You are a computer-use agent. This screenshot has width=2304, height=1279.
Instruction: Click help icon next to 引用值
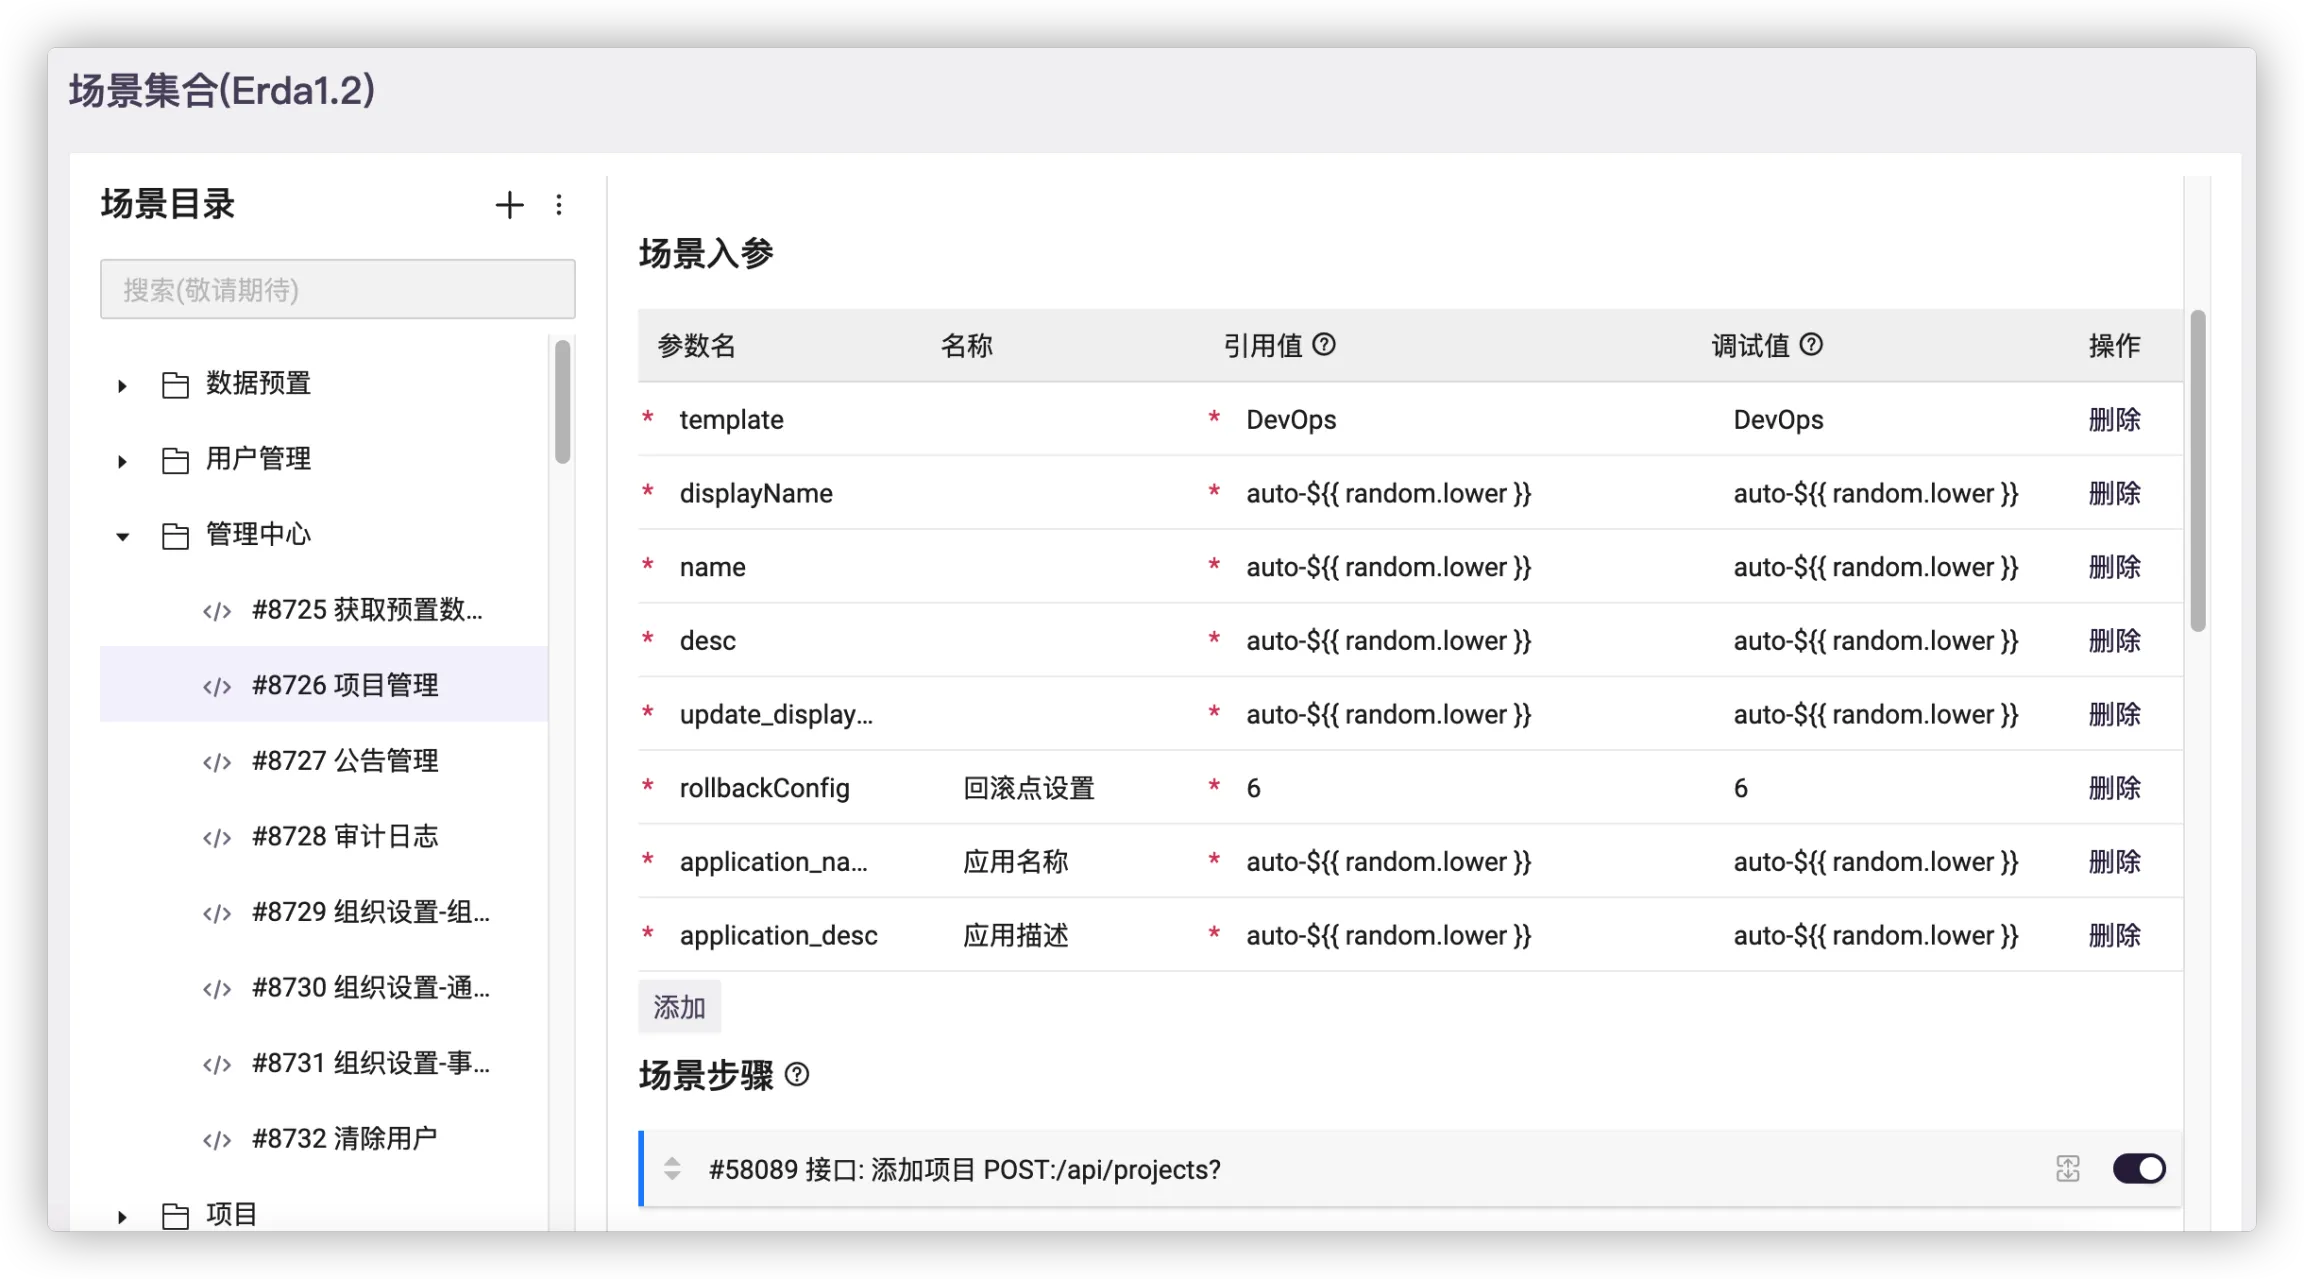(x=1324, y=345)
